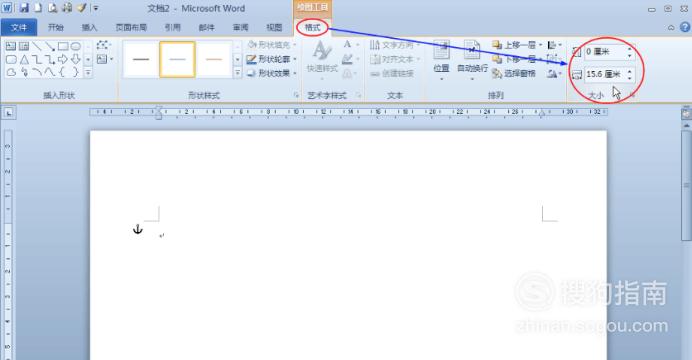Choose the highlighted blue line style thumbnail
The height and width of the screenshot is (360, 692).
pos(177,59)
